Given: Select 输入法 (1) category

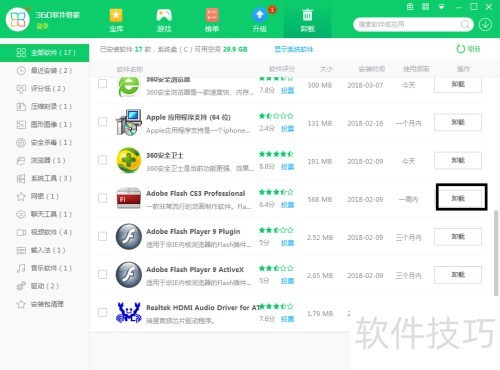Looking at the screenshot, I should [44, 250].
